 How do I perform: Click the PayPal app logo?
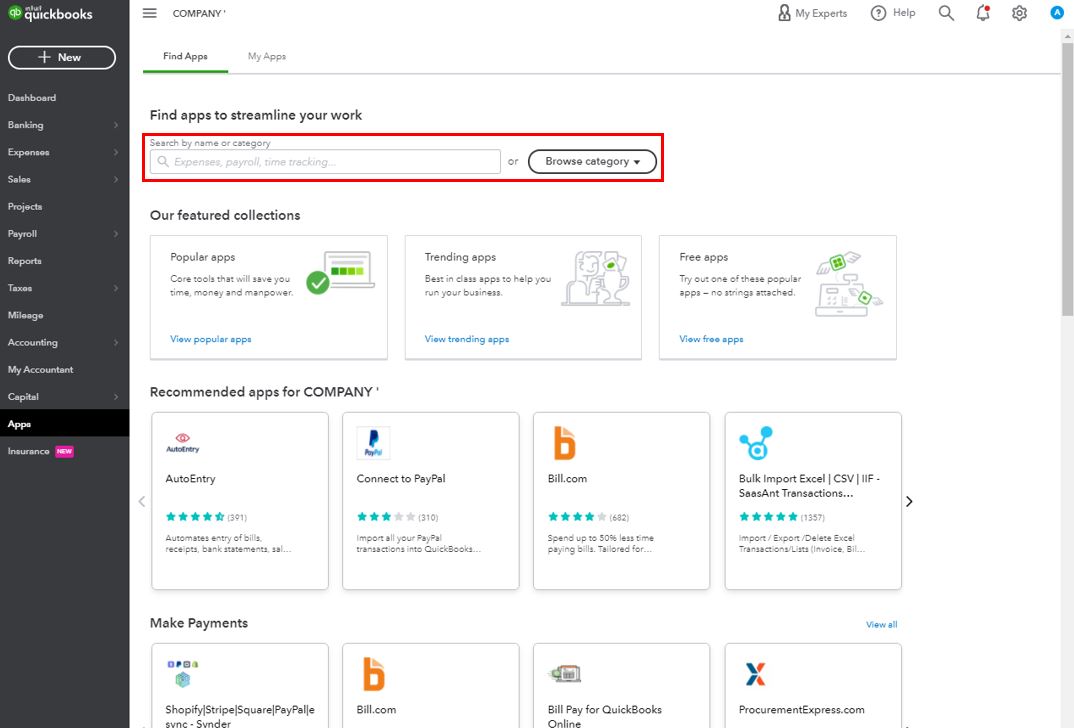tap(373, 442)
